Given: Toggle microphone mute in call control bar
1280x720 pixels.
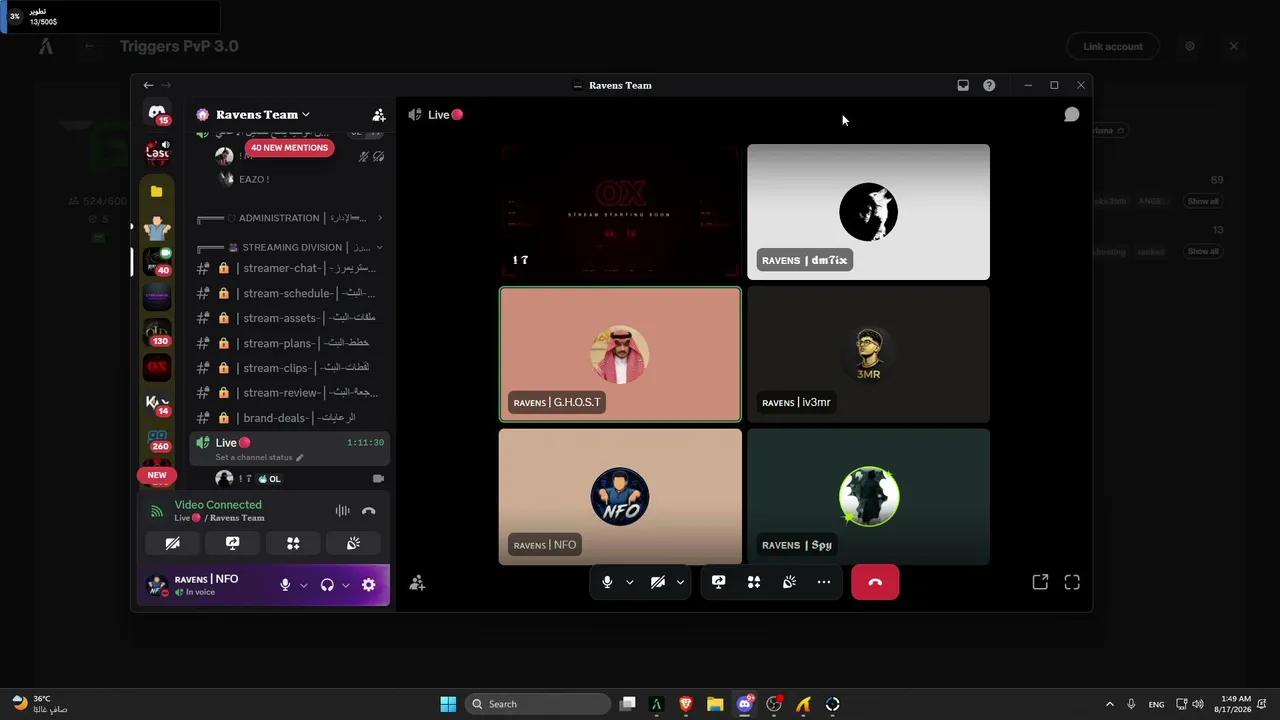Looking at the screenshot, I should [x=607, y=582].
